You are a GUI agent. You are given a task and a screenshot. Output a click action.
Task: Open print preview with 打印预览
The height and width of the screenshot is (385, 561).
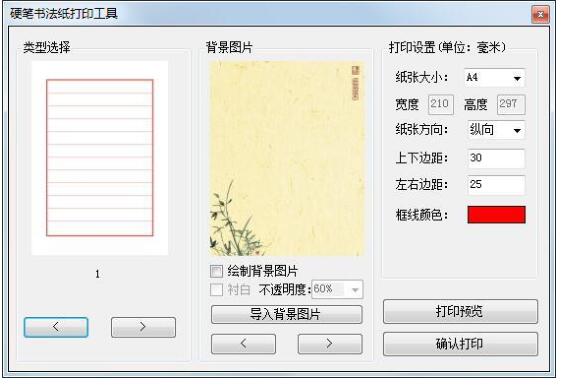(x=460, y=311)
